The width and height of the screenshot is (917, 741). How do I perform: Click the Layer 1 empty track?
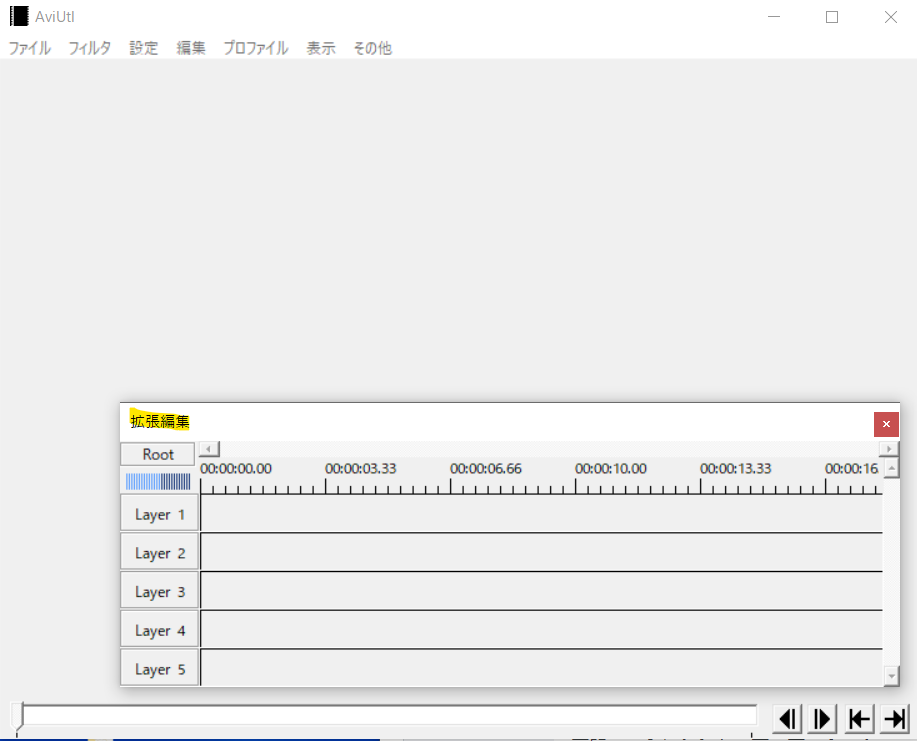coord(542,513)
